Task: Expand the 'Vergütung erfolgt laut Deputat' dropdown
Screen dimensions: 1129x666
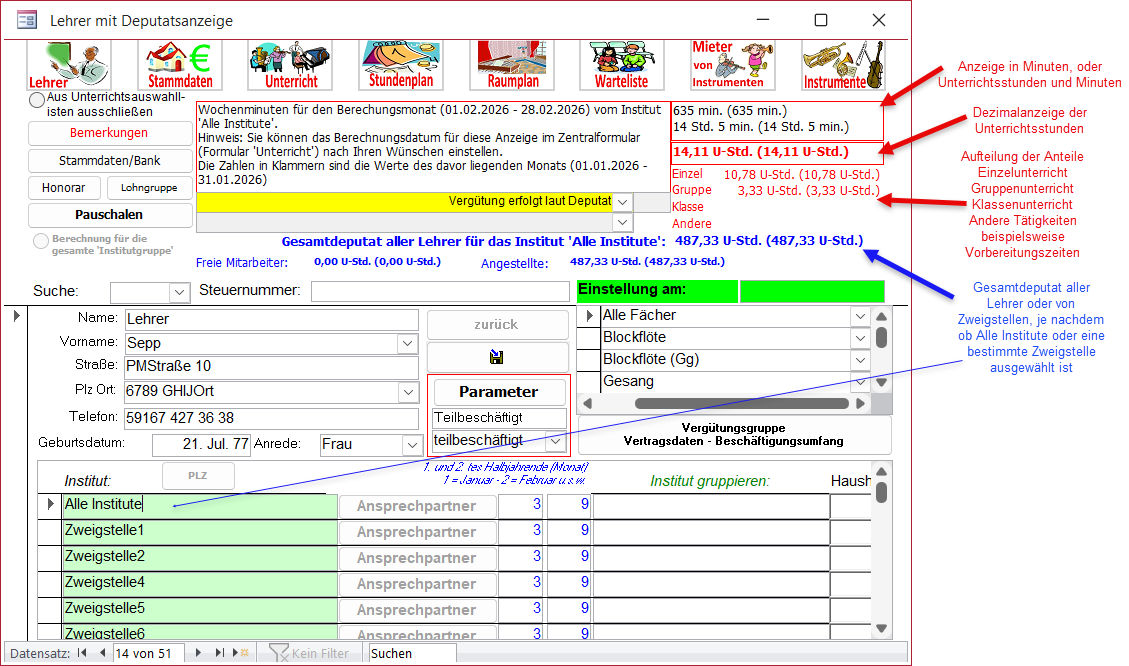Action: 622,202
